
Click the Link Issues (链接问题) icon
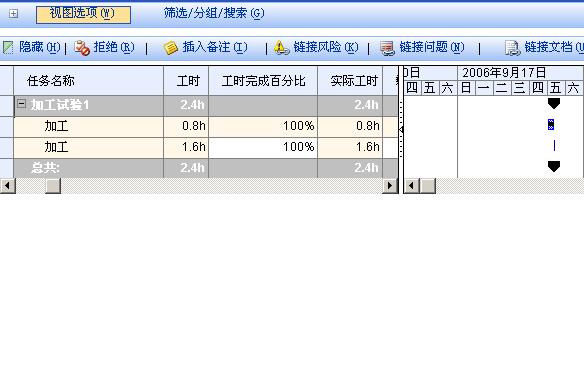point(387,48)
